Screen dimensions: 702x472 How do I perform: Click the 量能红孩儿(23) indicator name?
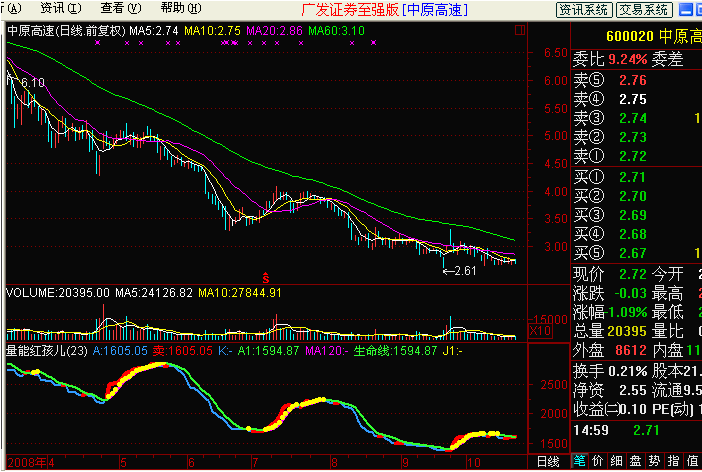47,351
